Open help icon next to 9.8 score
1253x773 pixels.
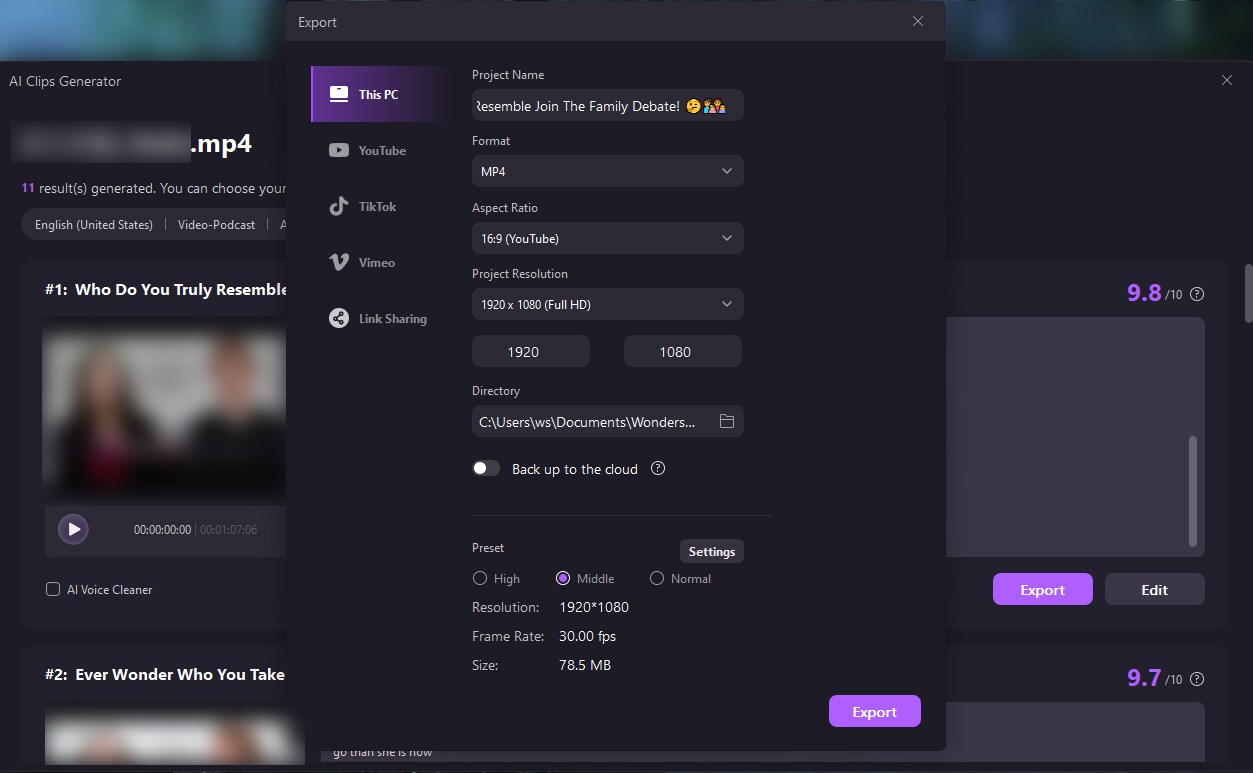point(1197,294)
